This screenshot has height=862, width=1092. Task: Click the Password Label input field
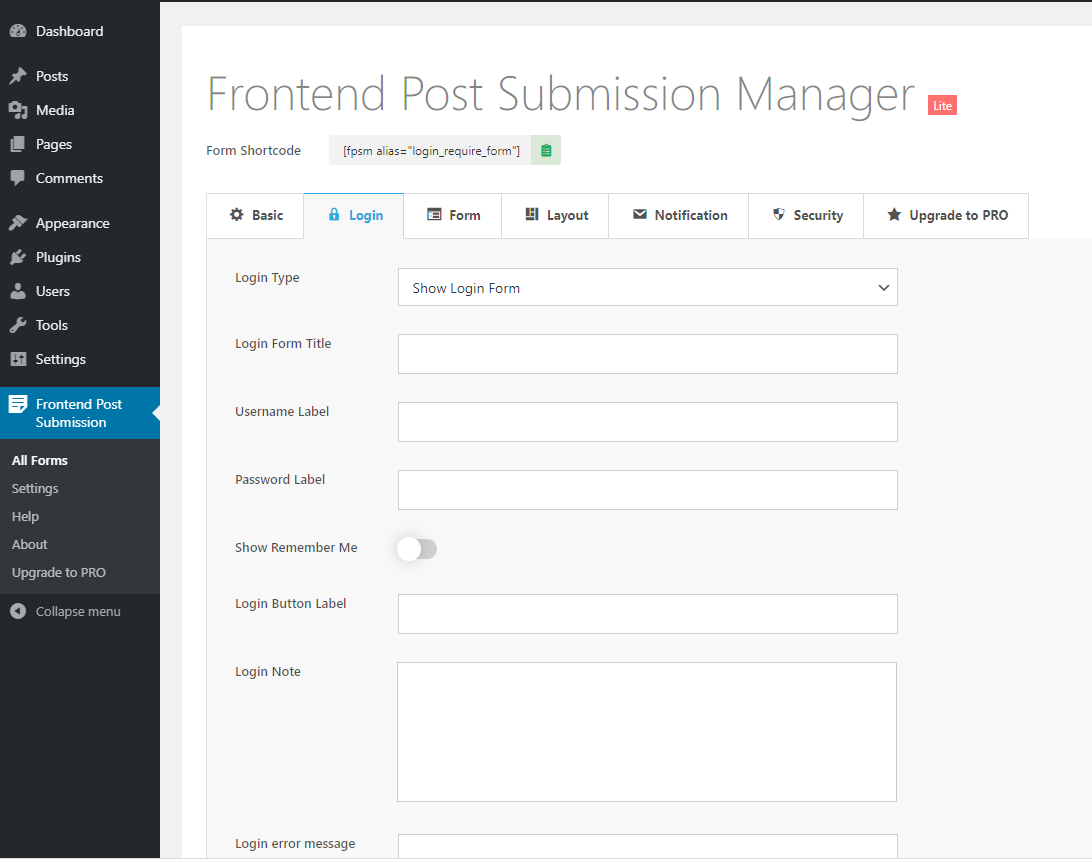point(648,490)
